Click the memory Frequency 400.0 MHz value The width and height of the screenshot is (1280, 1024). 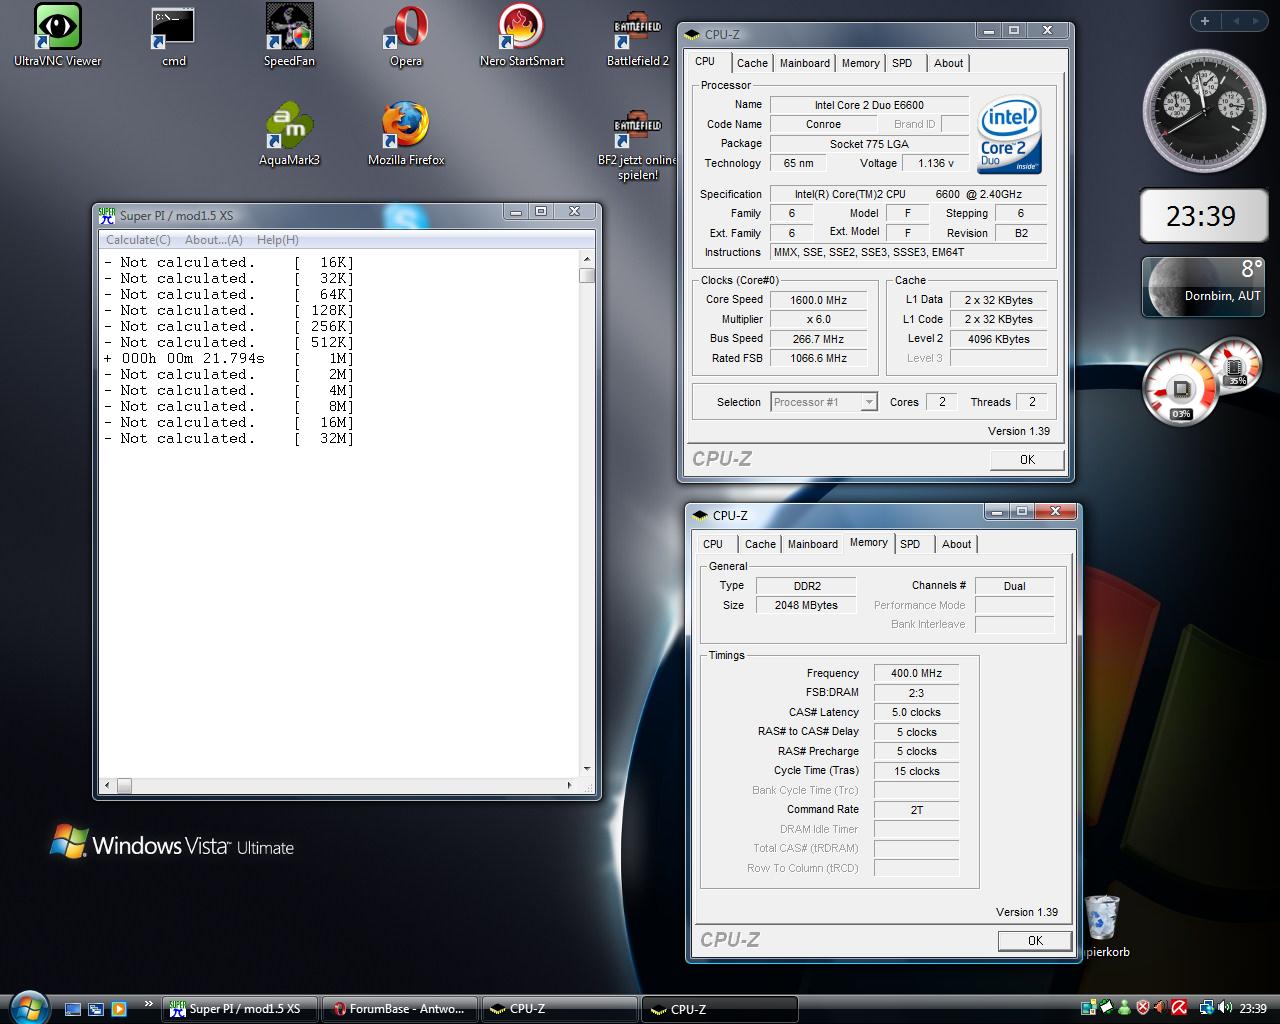pos(916,674)
